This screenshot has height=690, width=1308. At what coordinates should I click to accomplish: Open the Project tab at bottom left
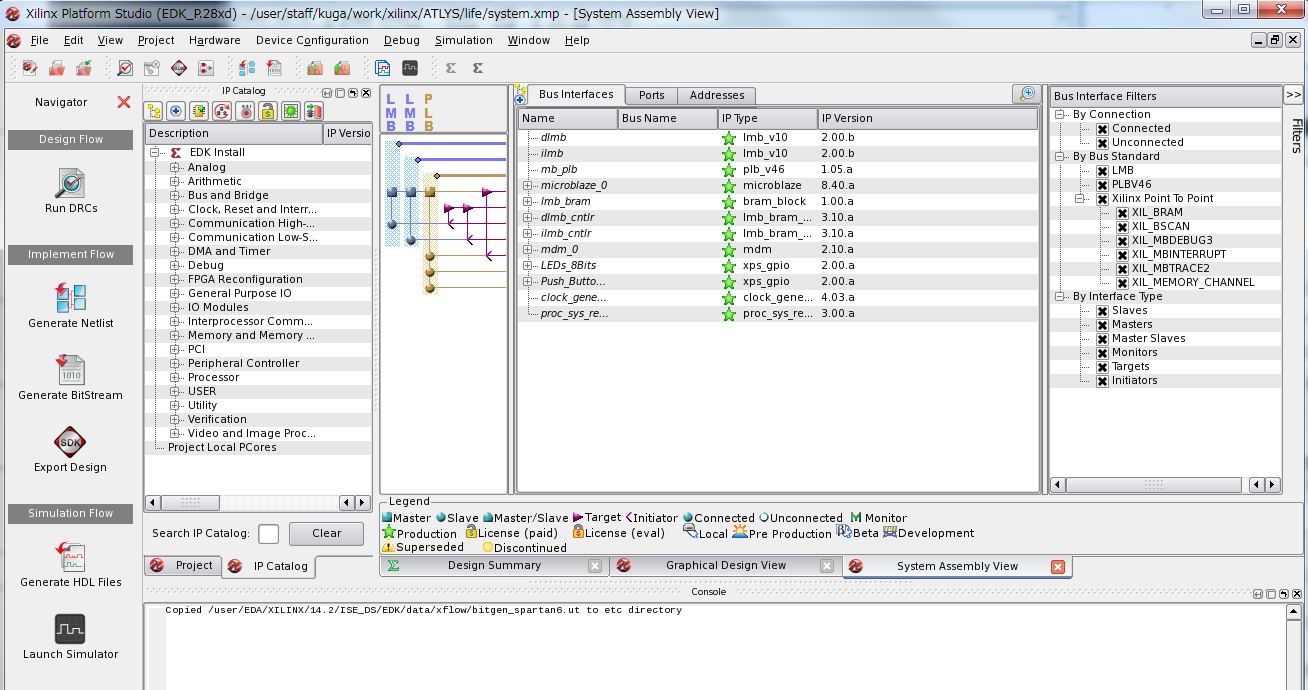coord(183,566)
